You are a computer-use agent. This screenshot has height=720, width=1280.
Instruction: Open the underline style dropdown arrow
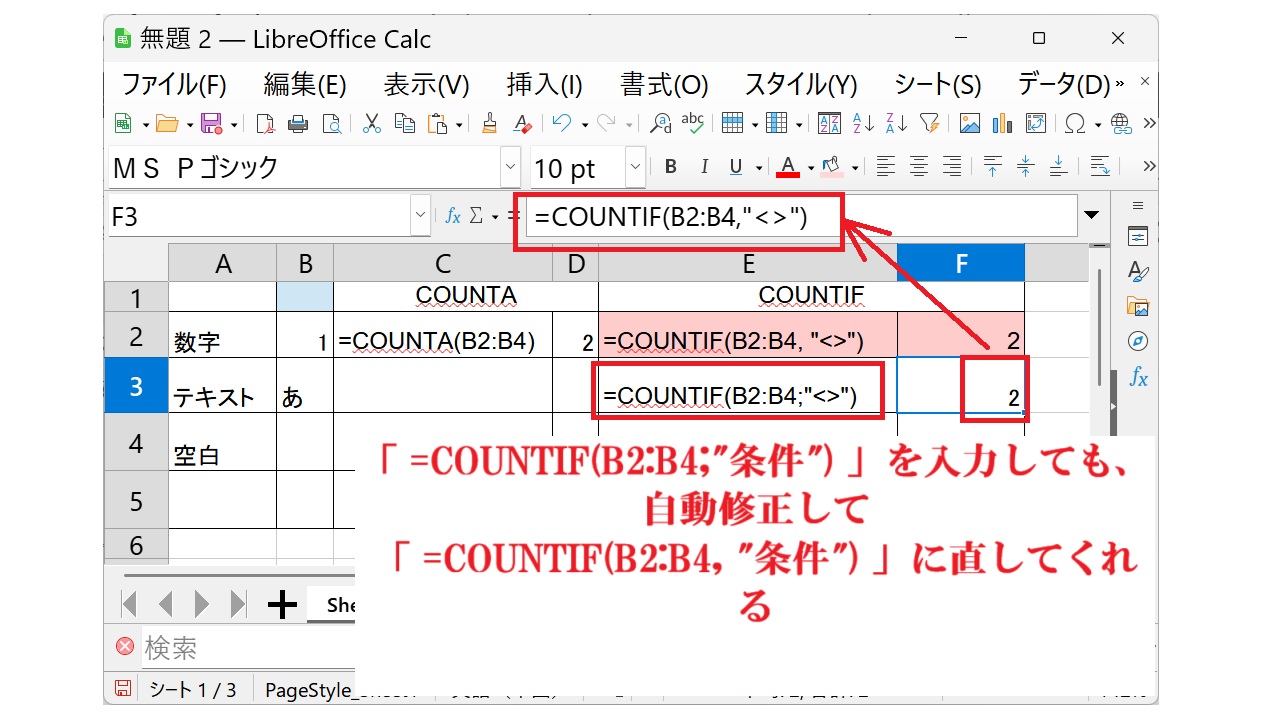(759, 167)
